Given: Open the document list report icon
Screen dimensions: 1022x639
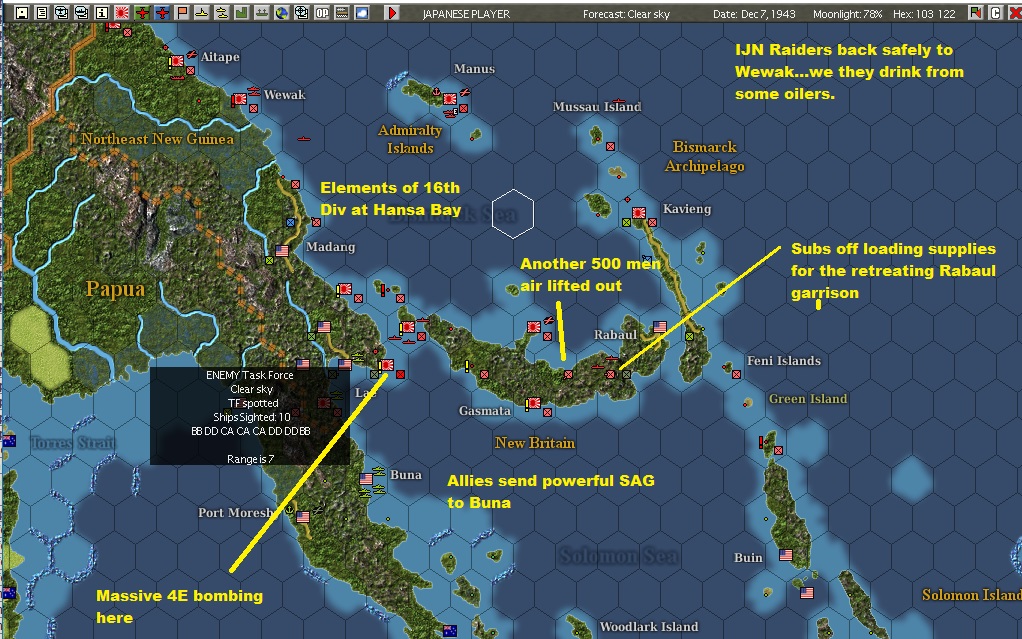Looking at the screenshot, I should point(42,12).
